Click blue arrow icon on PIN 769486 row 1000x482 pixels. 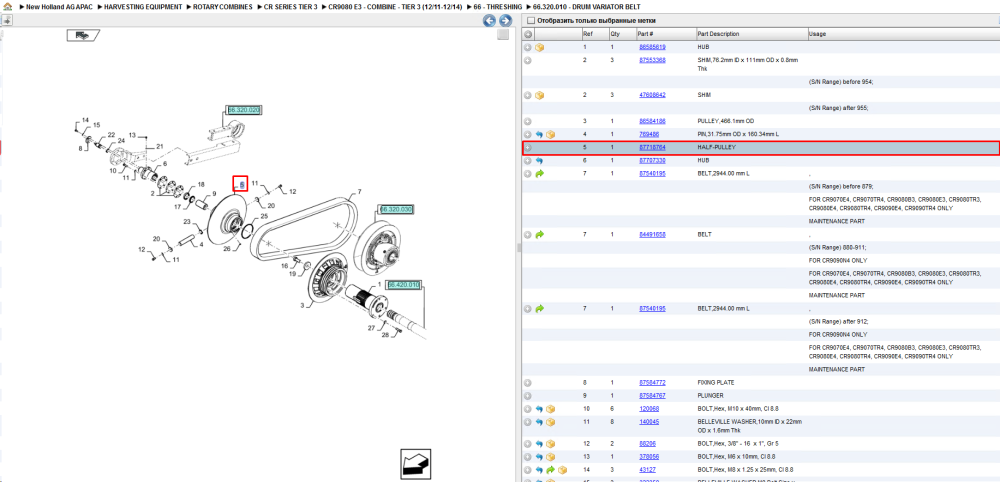(539, 135)
